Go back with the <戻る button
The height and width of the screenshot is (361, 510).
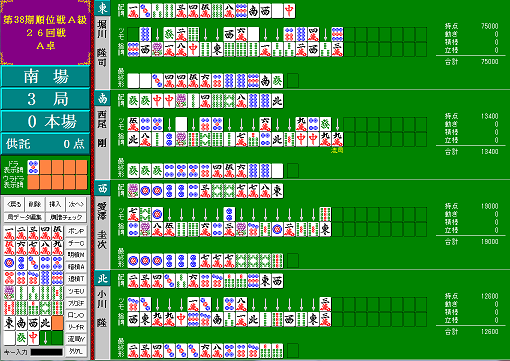(14, 204)
